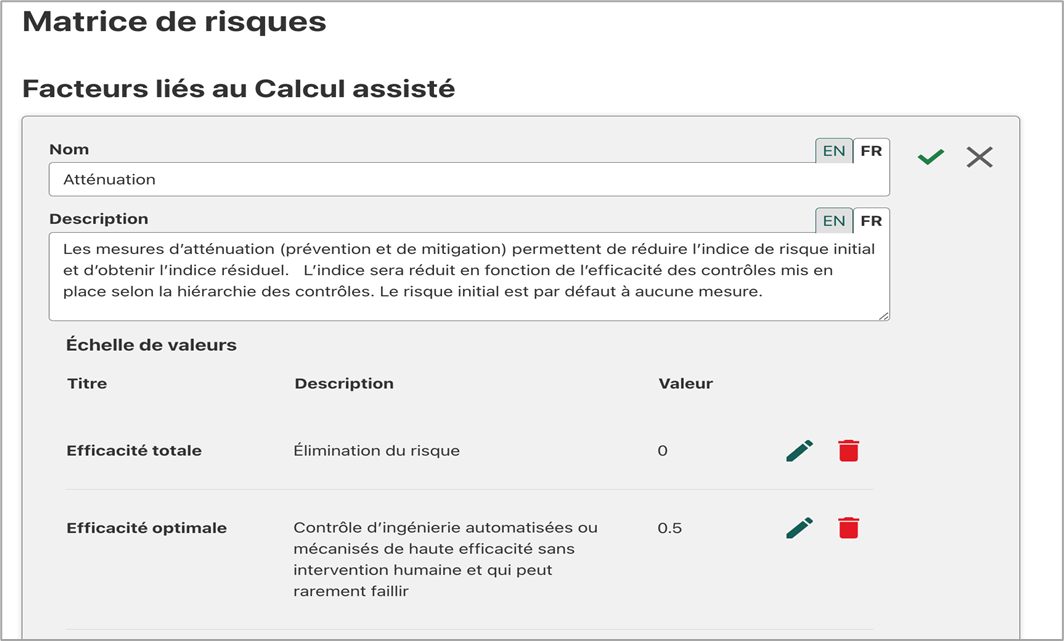
Task: Delete the Efficacité optimale row with the trash
Action: pos(848,528)
